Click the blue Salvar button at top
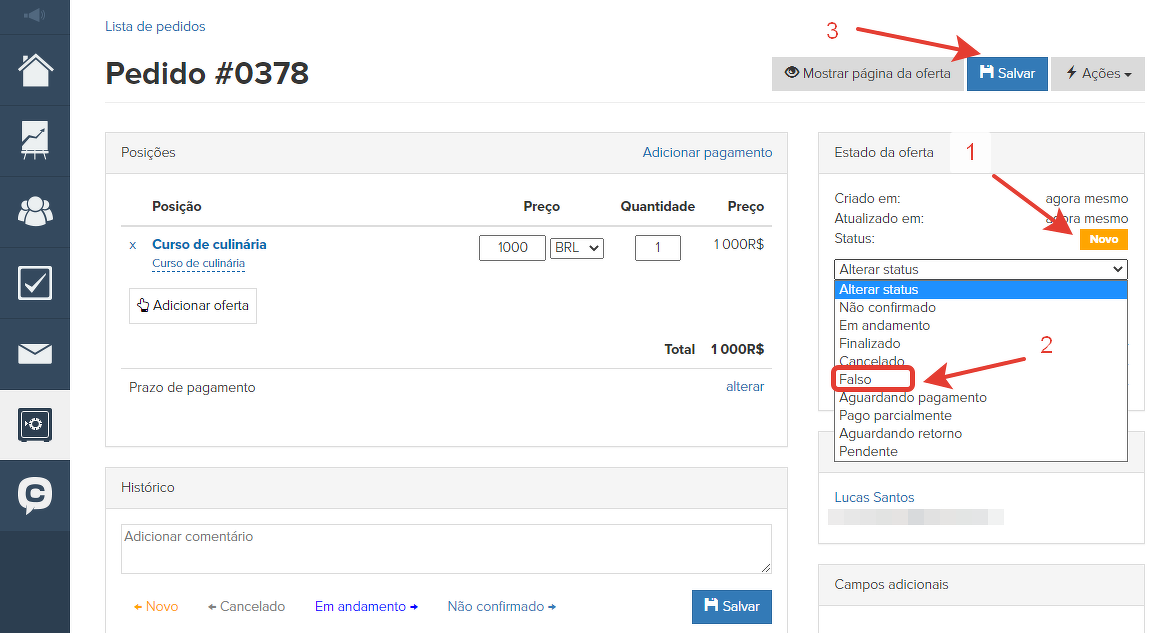The height and width of the screenshot is (633, 1176). click(1007, 74)
